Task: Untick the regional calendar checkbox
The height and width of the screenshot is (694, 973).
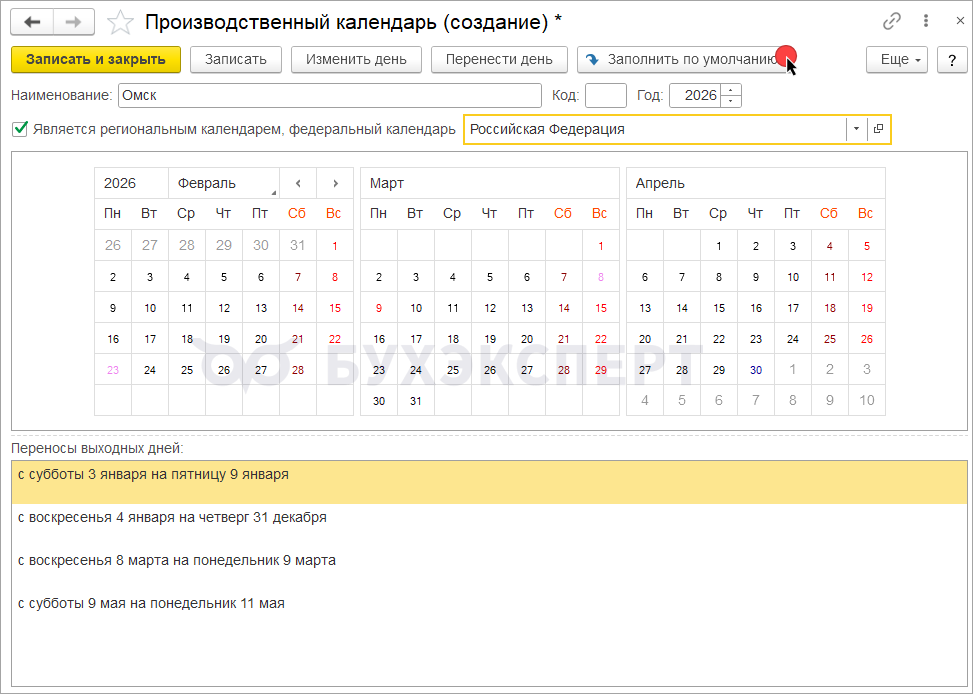Action: pos(20,129)
